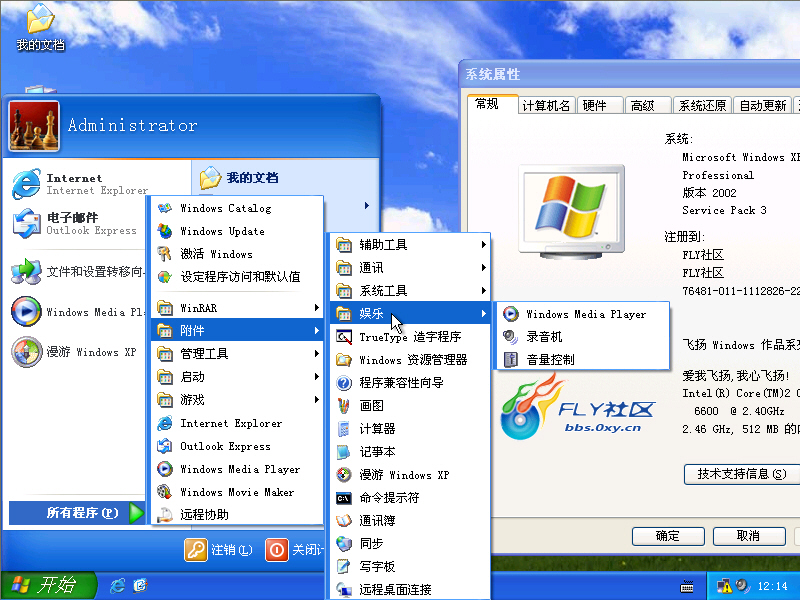
Task: Expand the 系统工具 system tools submenu
Action: tap(410, 291)
